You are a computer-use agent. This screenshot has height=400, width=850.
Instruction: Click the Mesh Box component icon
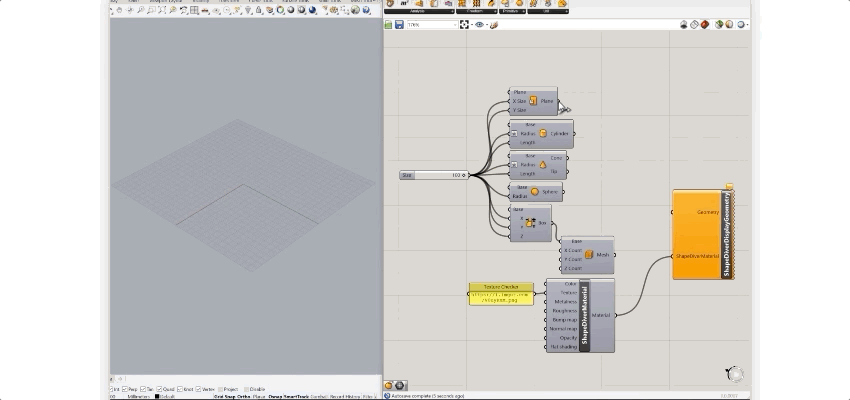(x=587, y=255)
